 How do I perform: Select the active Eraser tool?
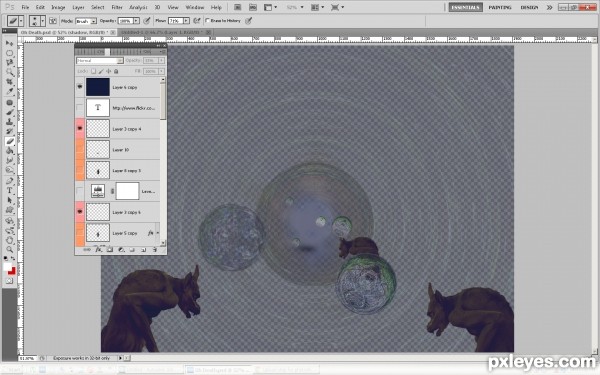tap(10, 141)
